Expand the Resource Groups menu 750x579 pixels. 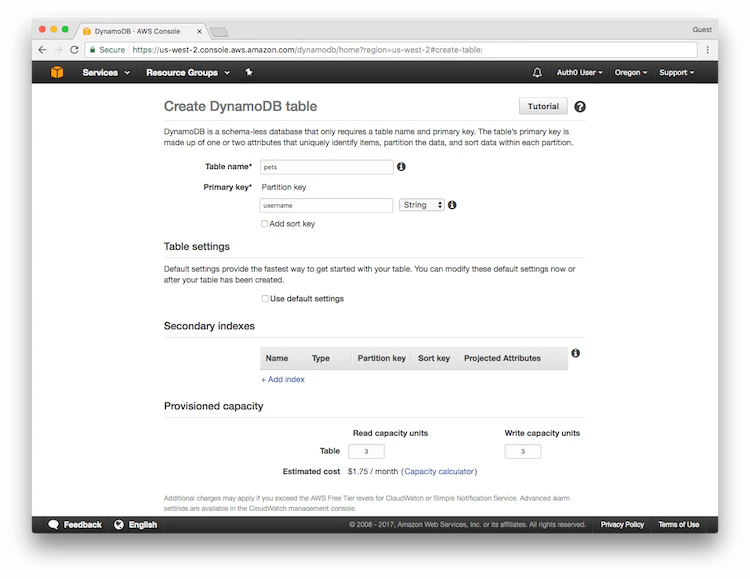(188, 72)
